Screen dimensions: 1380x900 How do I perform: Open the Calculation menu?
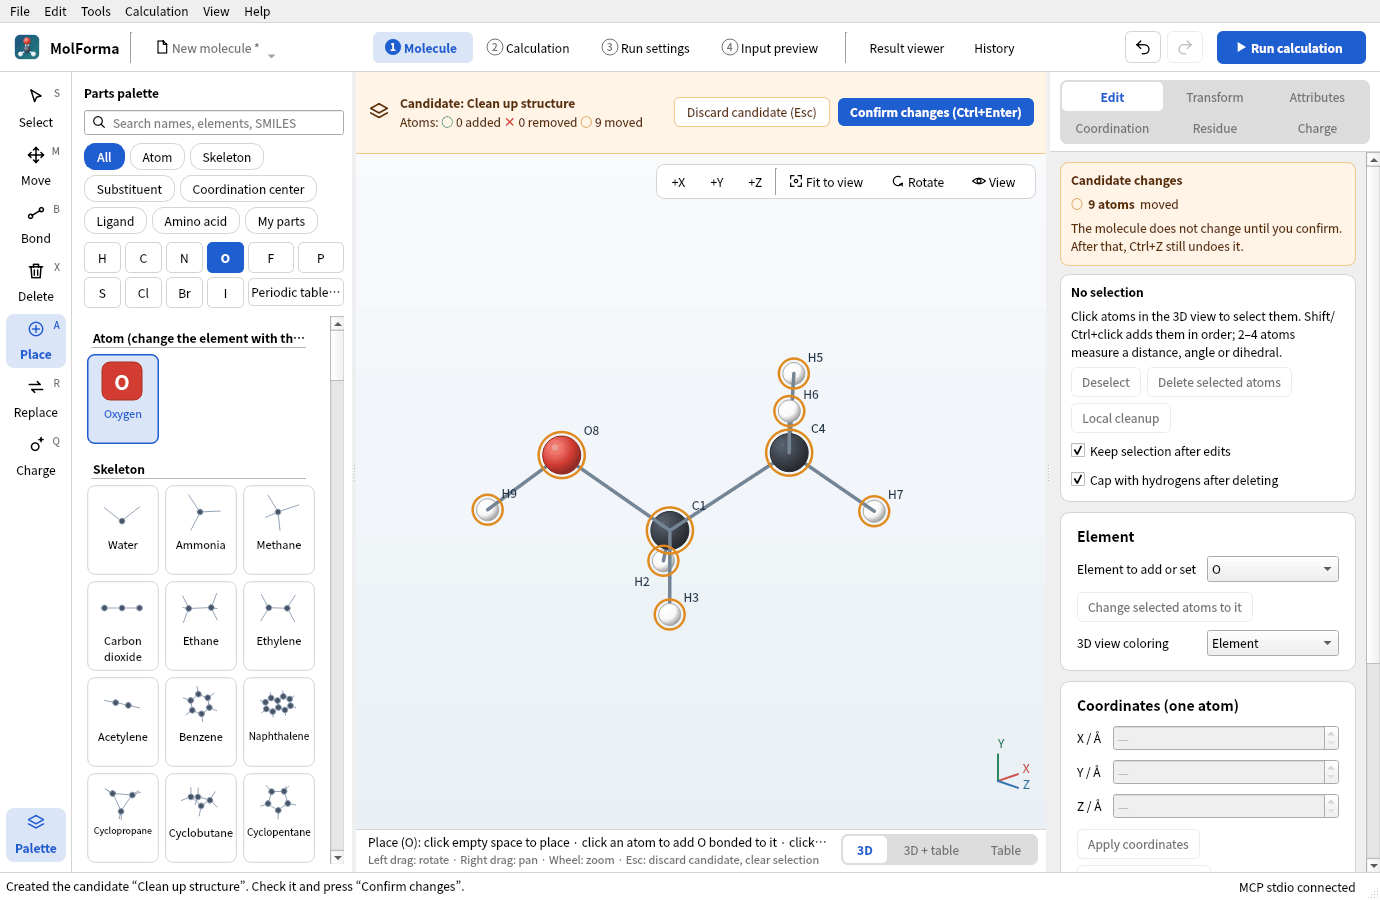[156, 11]
